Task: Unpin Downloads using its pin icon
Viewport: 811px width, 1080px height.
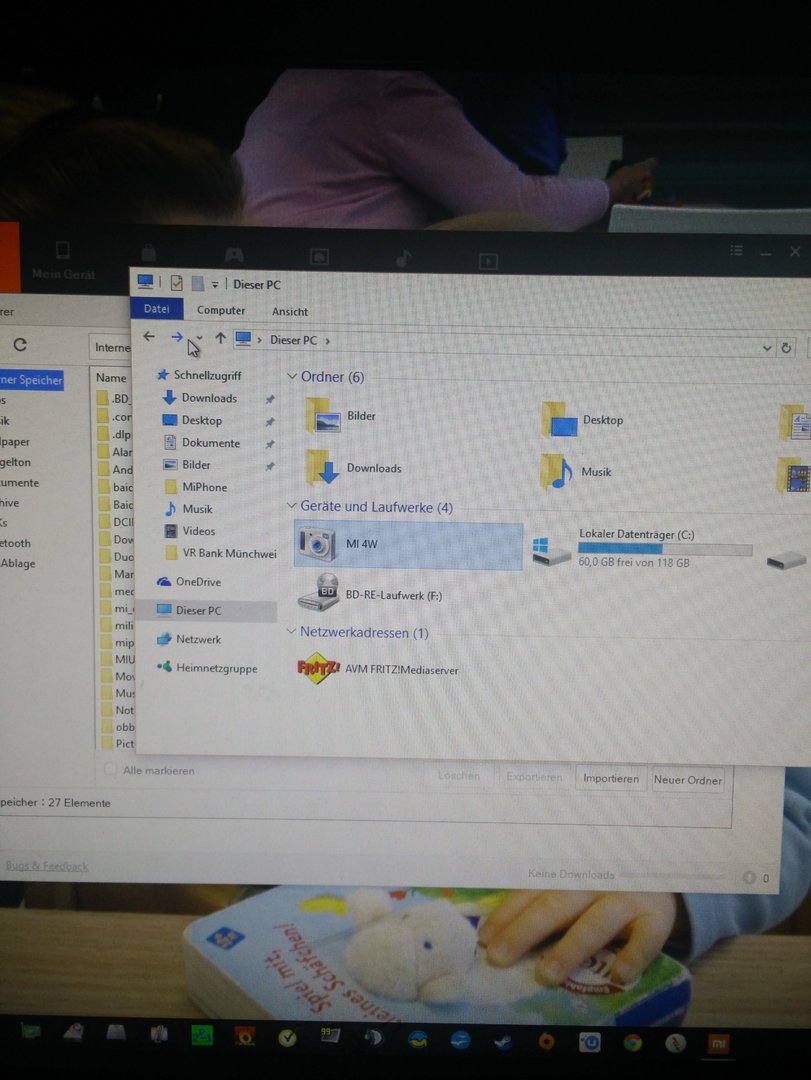Action: [x=270, y=399]
